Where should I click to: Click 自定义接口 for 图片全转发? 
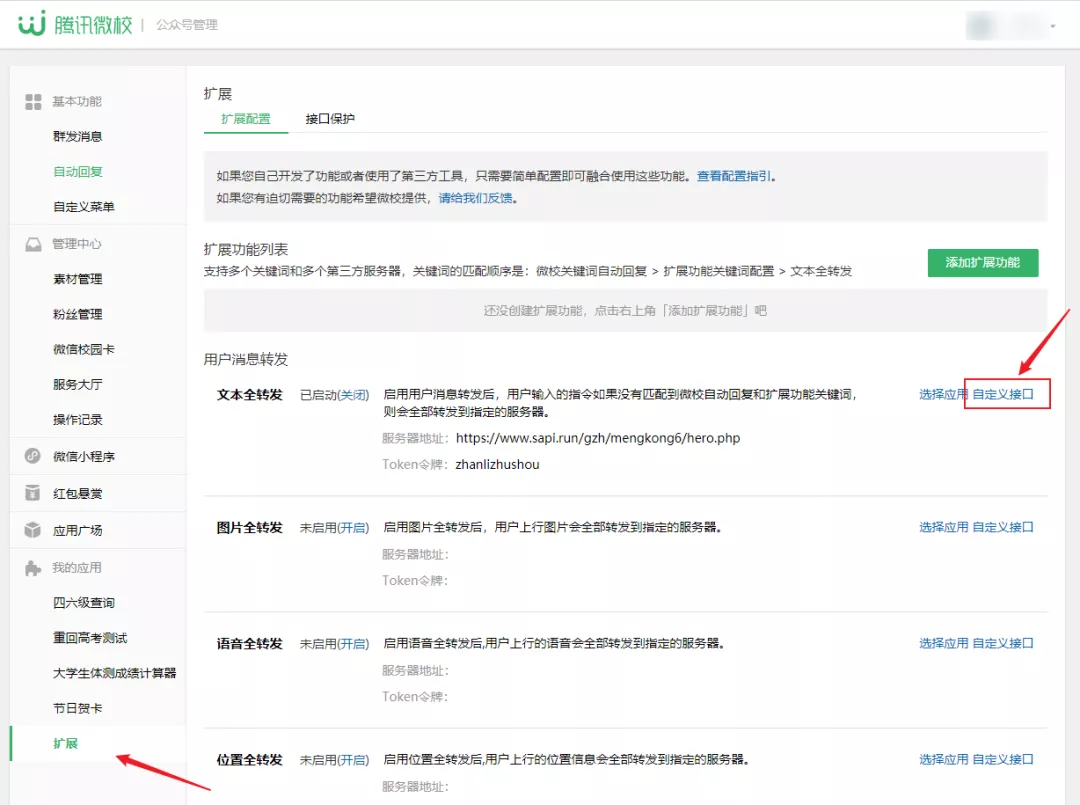tap(1004, 527)
